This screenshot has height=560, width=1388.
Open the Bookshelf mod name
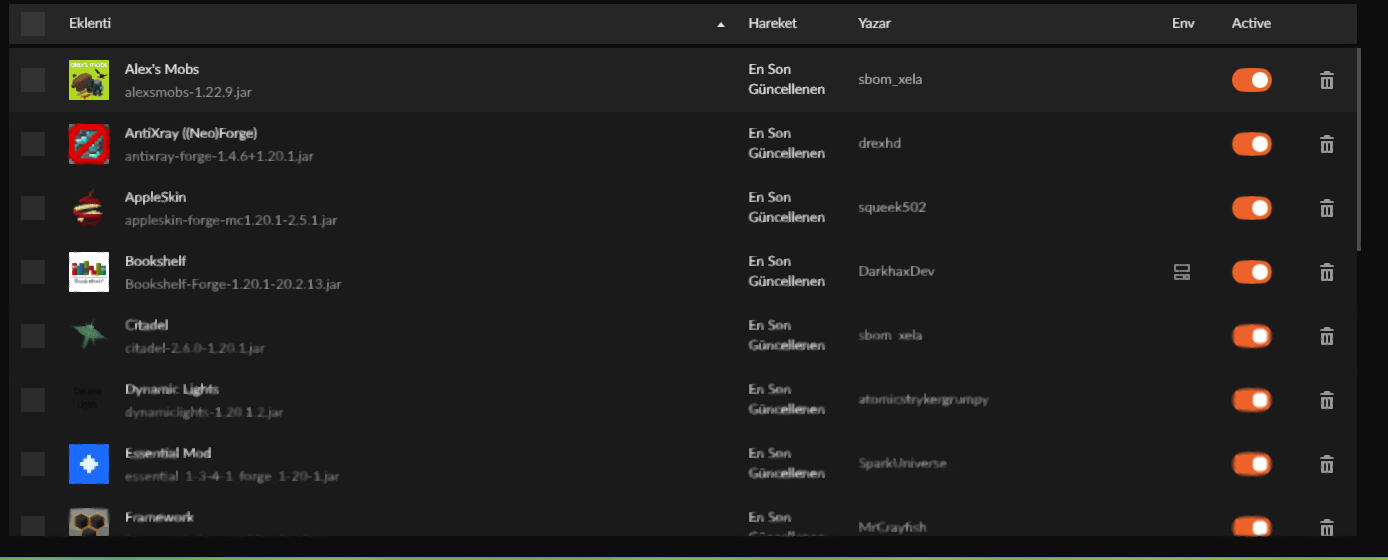tap(155, 261)
